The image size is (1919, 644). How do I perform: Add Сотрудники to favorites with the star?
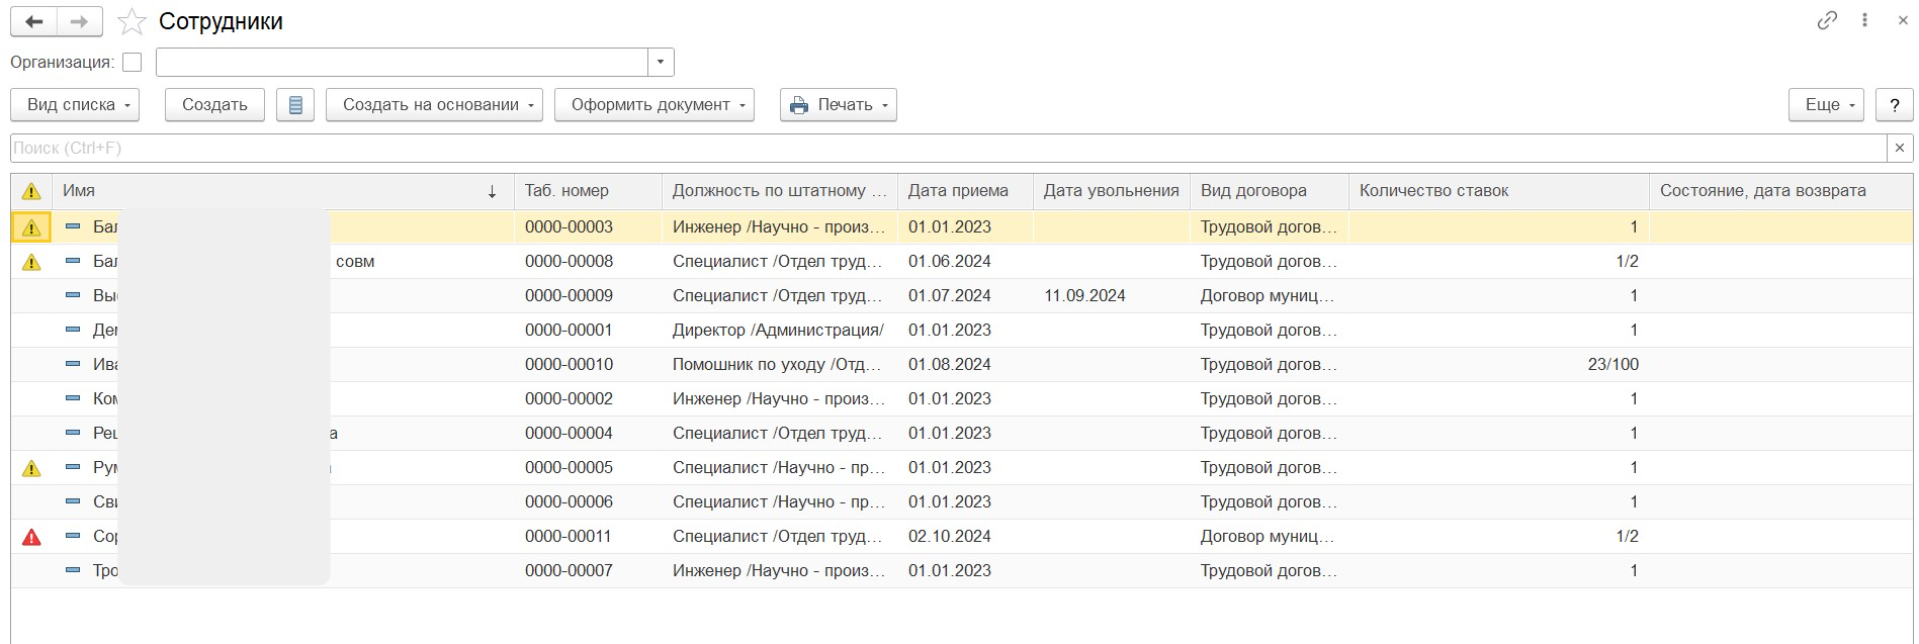(x=132, y=21)
